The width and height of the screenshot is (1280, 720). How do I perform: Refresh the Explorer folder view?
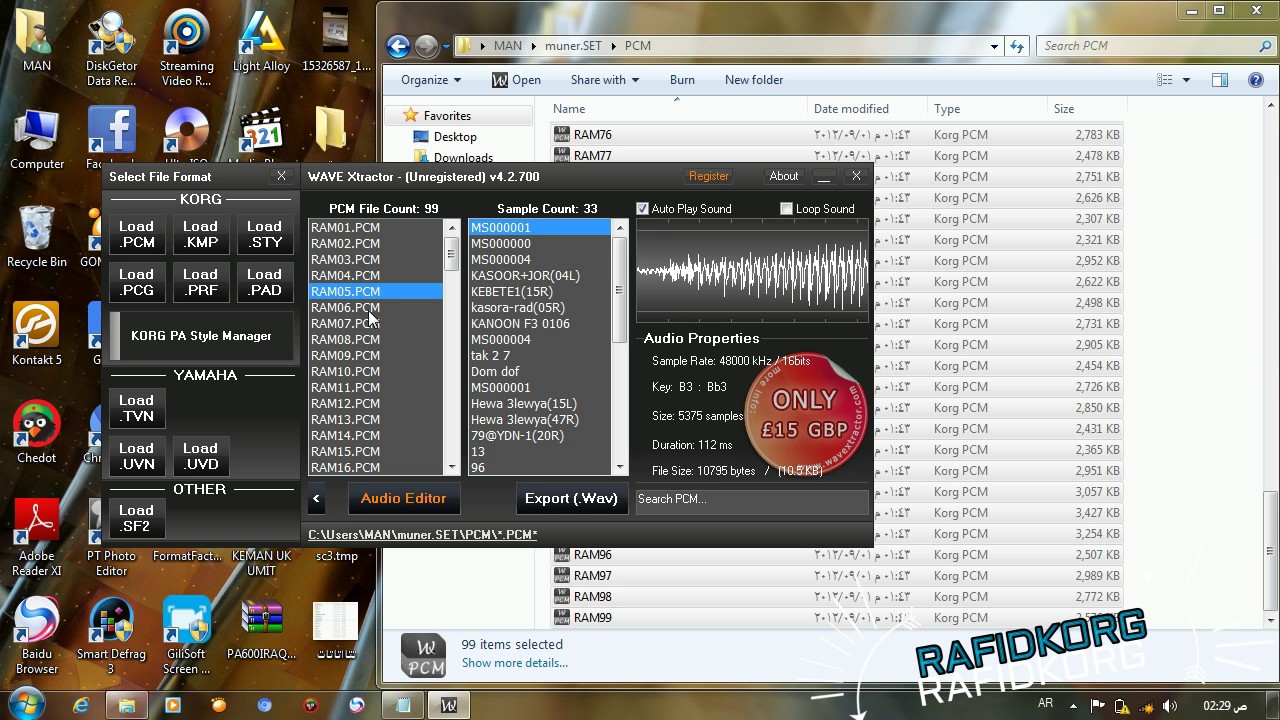(1017, 46)
